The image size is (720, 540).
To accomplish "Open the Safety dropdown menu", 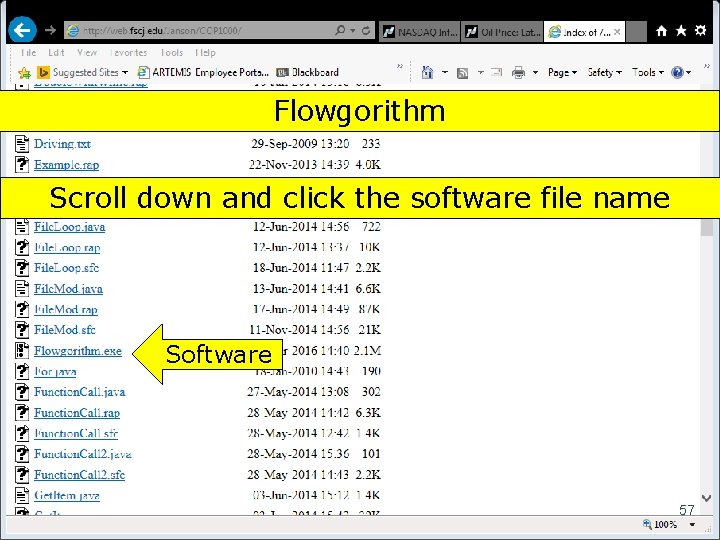I will [604, 73].
